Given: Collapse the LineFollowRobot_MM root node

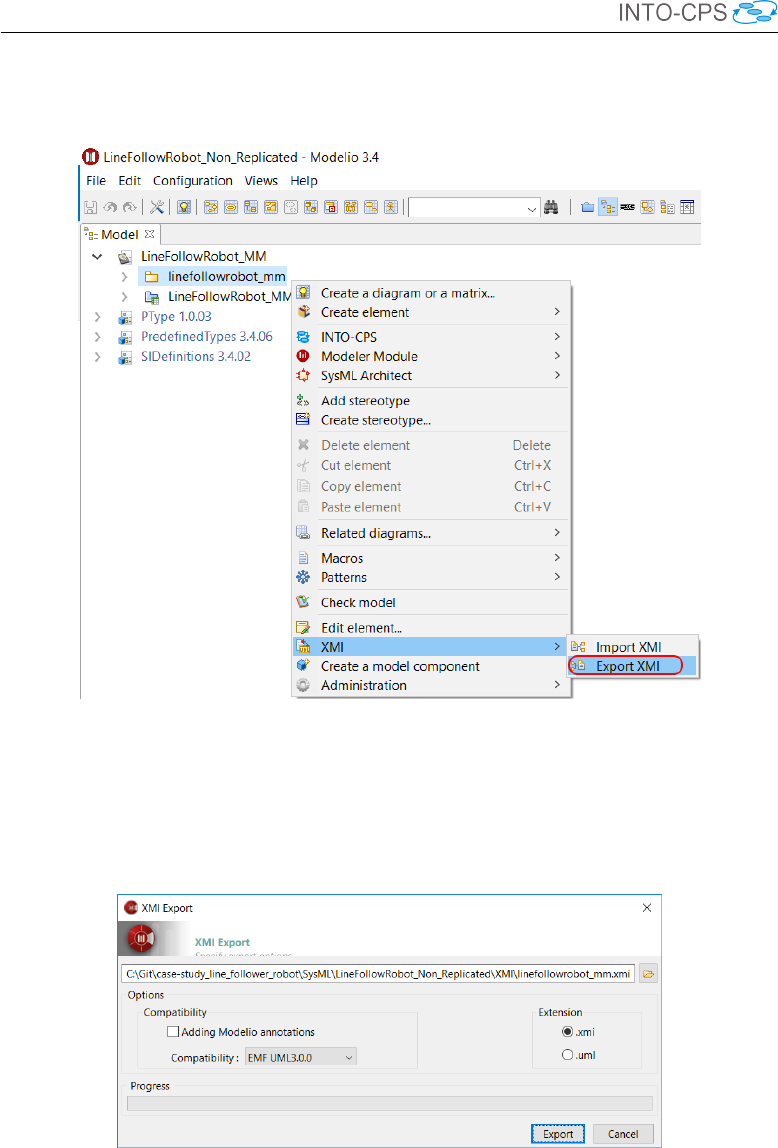Looking at the screenshot, I should pos(97,256).
